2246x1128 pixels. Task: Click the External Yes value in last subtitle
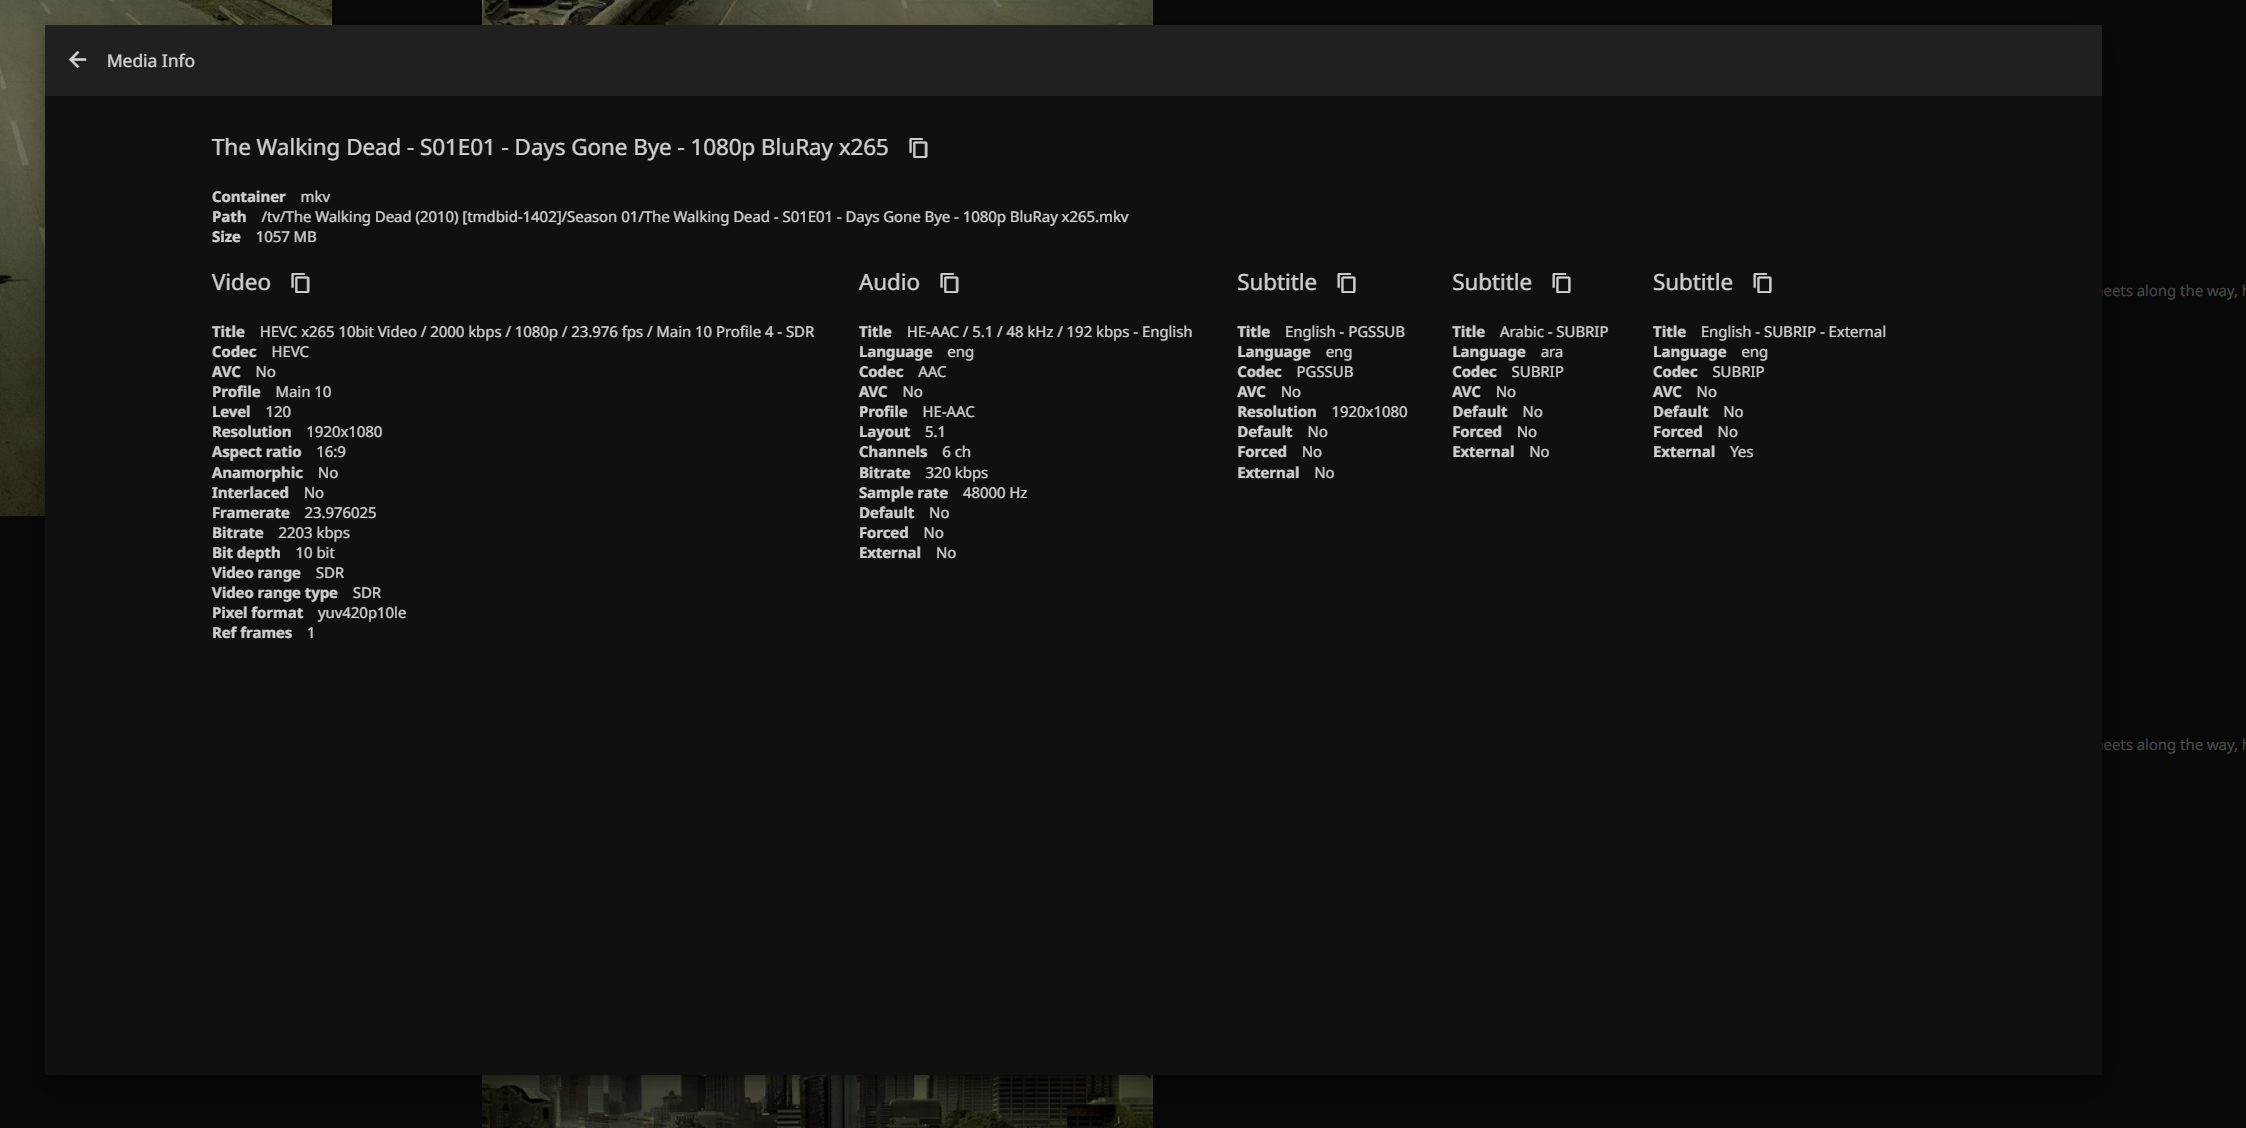[x=1741, y=452]
